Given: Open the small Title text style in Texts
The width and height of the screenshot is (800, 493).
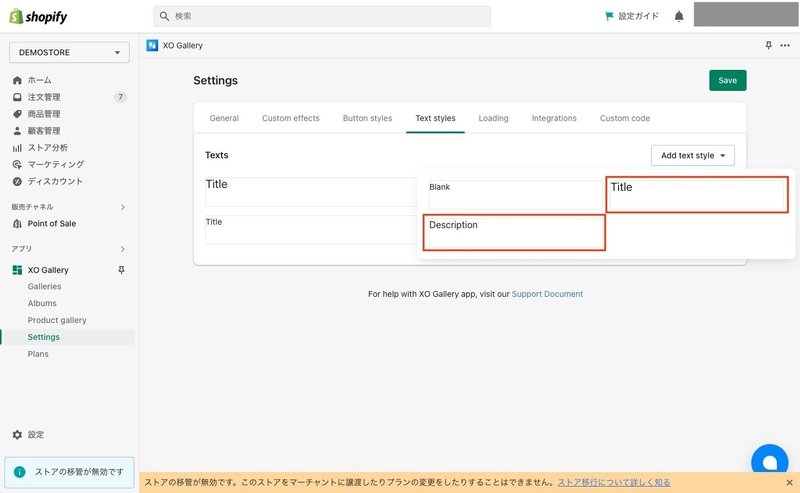Looking at the screenshot, I should pyautogui.click(x=311, y=230).
